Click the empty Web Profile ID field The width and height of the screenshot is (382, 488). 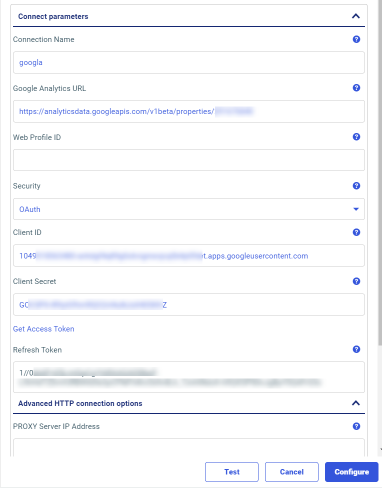[189, 160]
